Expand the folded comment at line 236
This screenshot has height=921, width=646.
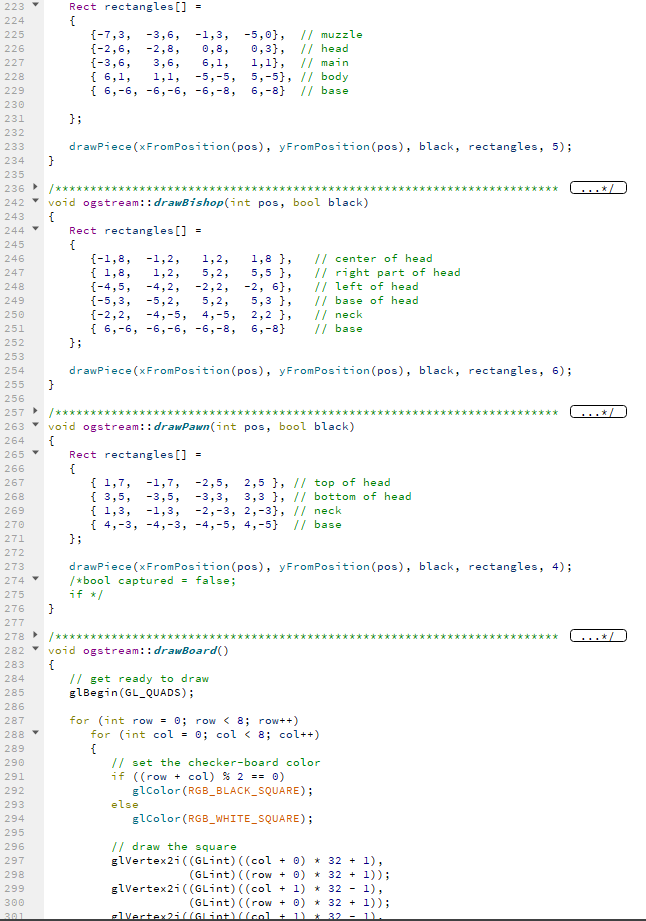tap(35, 187)
